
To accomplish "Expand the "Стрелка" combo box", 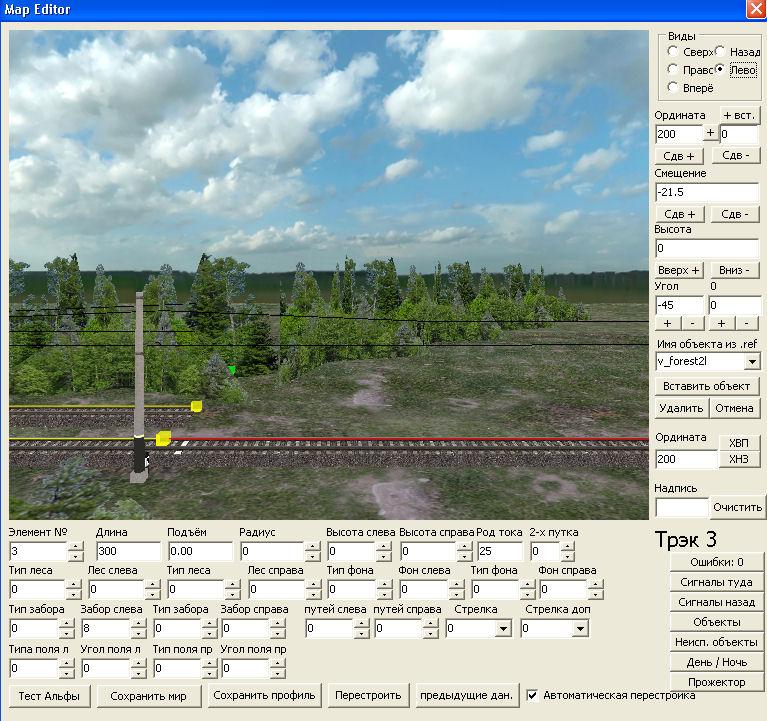I will (x=502, y=629).
